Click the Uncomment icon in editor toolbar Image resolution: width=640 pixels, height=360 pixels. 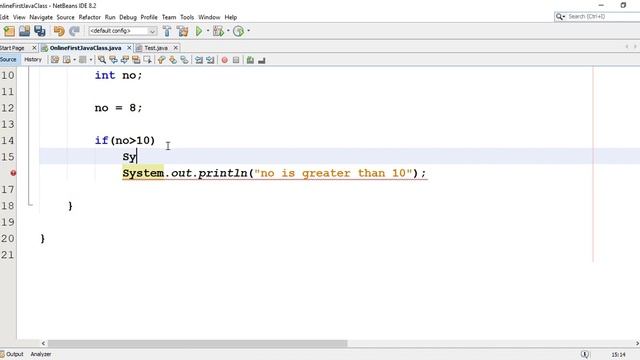point(262,60)
